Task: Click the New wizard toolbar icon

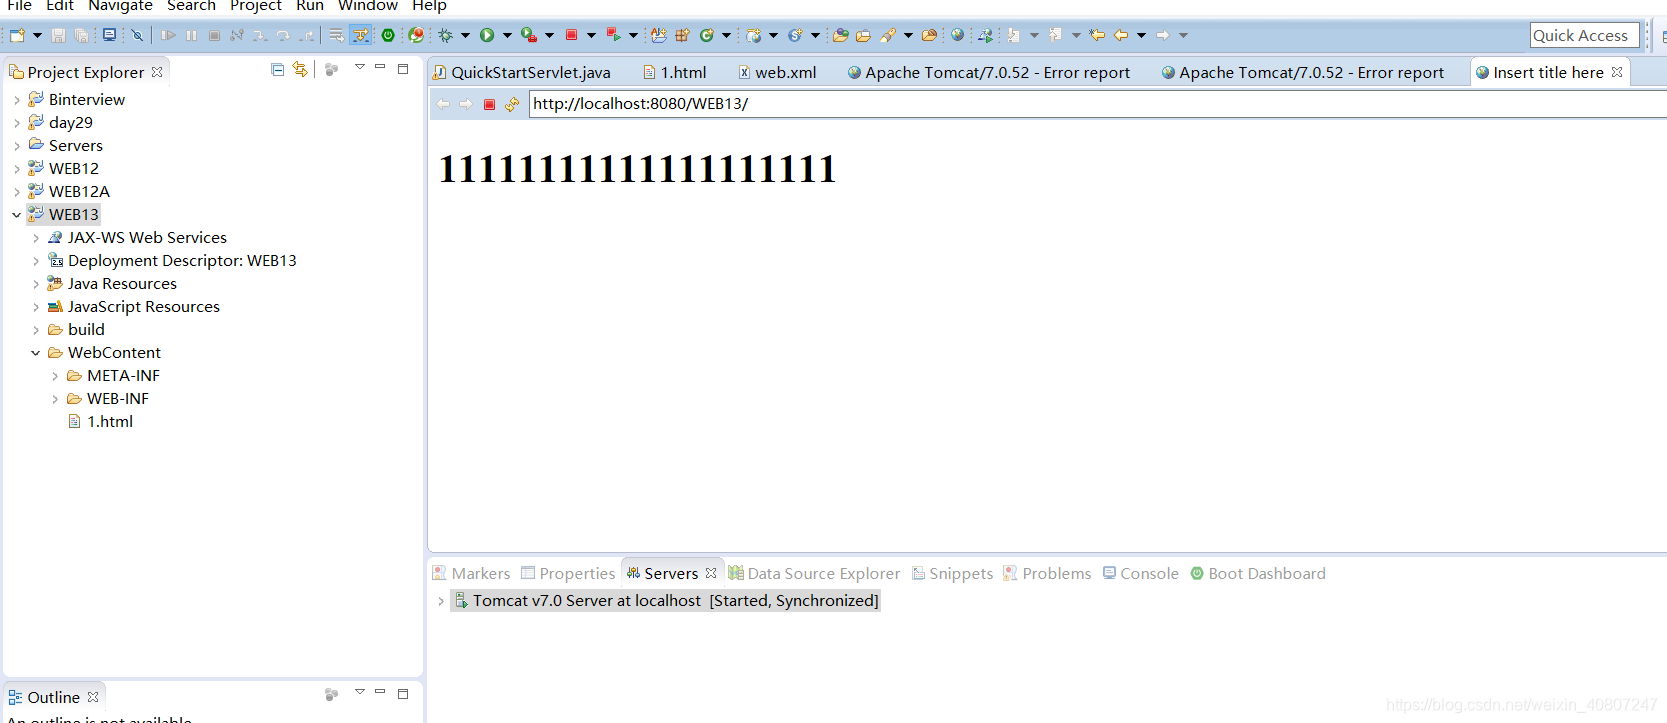Action: 17,35
